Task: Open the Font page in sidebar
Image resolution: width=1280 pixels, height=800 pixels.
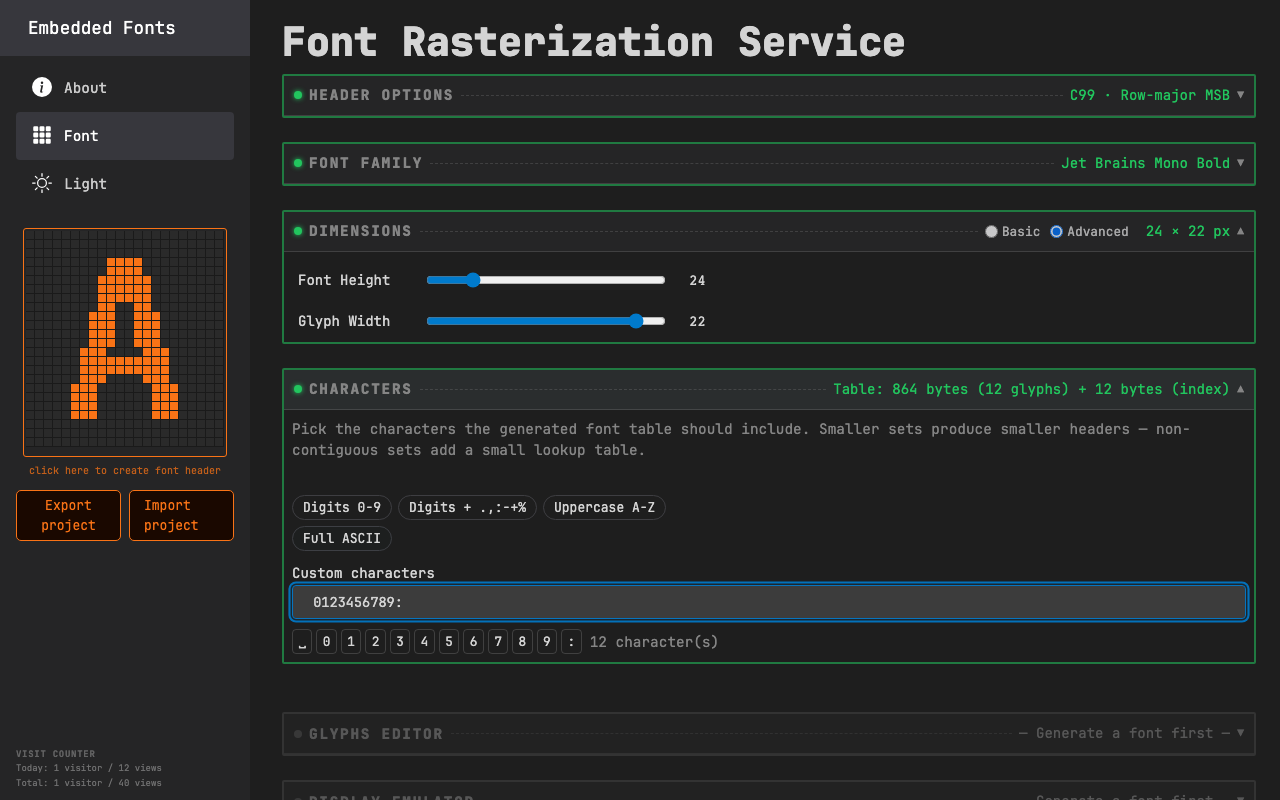Action: pyautogui.click(x=125, y=135)
